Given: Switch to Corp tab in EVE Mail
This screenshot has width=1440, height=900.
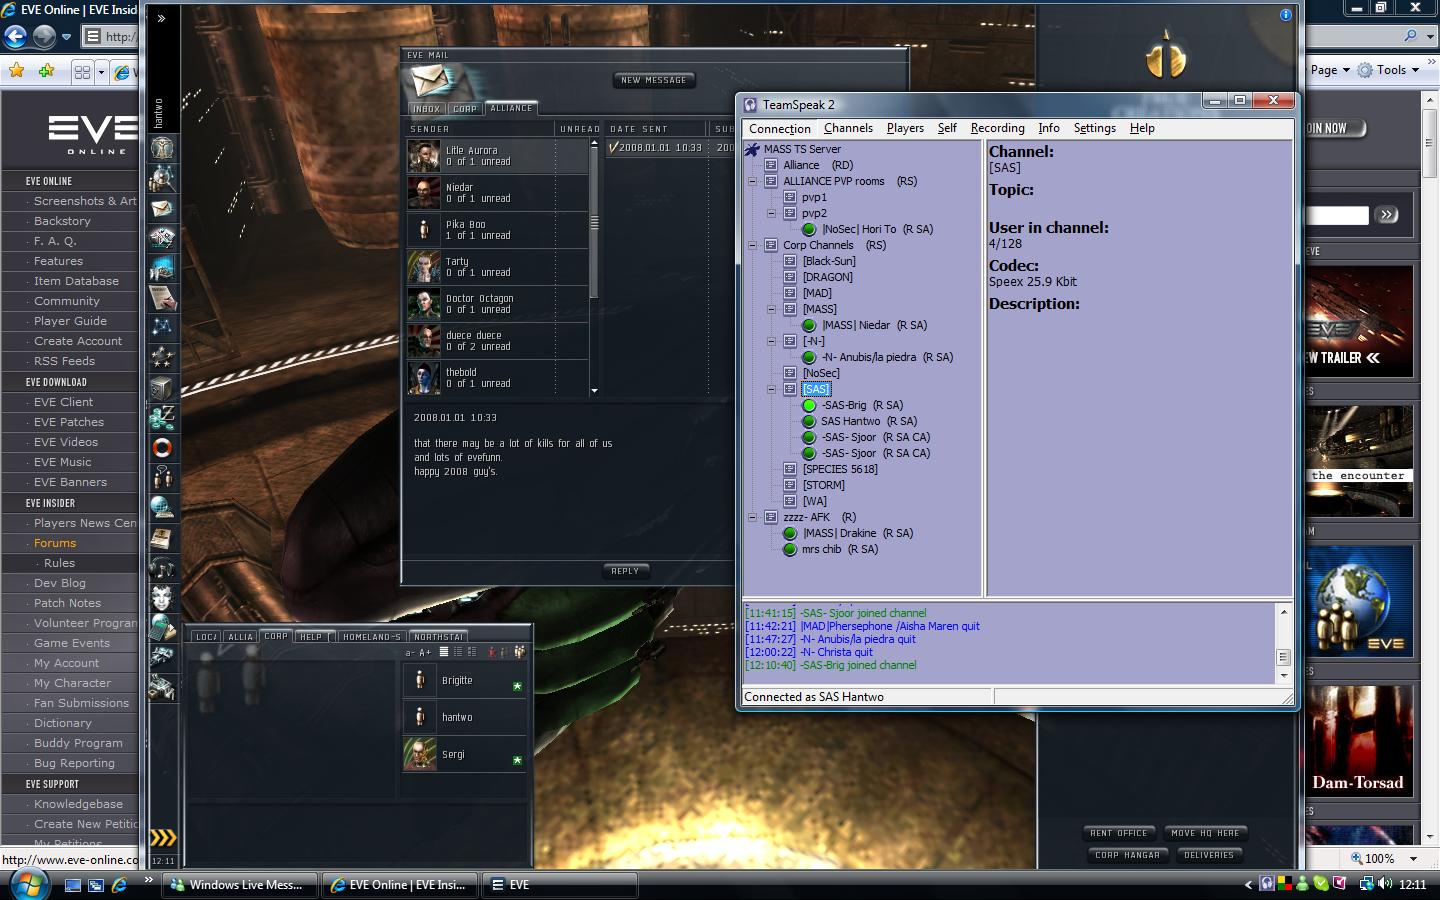Looking at the screenshot, I should 465,108.
